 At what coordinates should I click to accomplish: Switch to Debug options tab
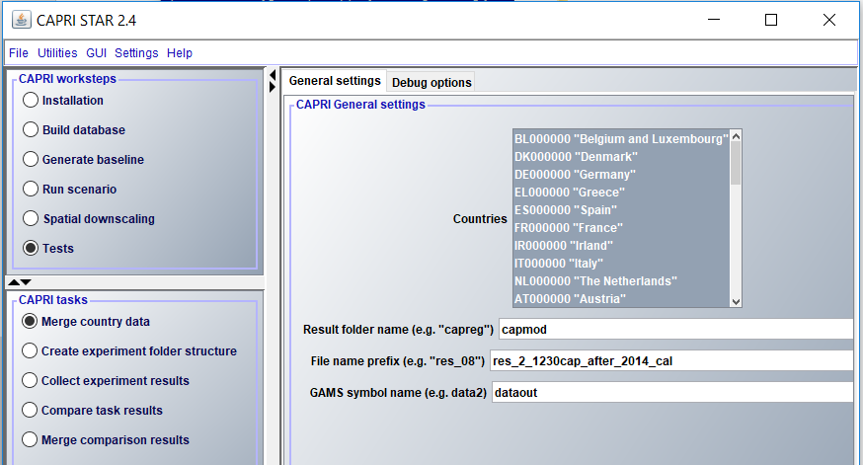click(x=431, y=82)
